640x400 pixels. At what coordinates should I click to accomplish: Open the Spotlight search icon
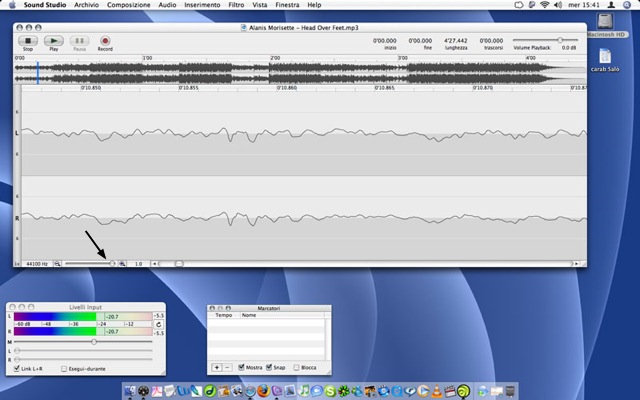click(x=627, y=5)
